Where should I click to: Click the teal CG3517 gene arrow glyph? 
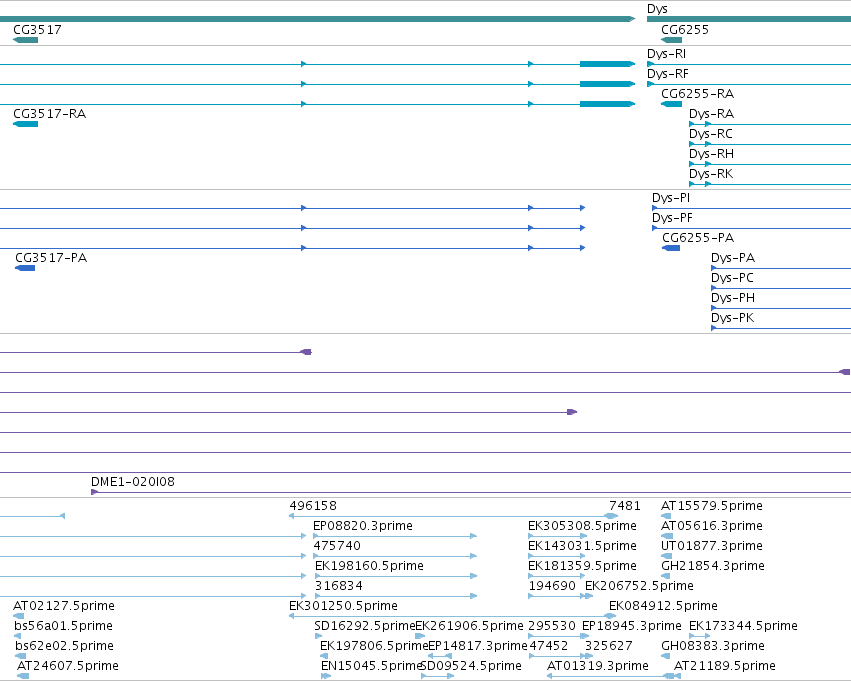pyautogui.click(x=26, y=40)
